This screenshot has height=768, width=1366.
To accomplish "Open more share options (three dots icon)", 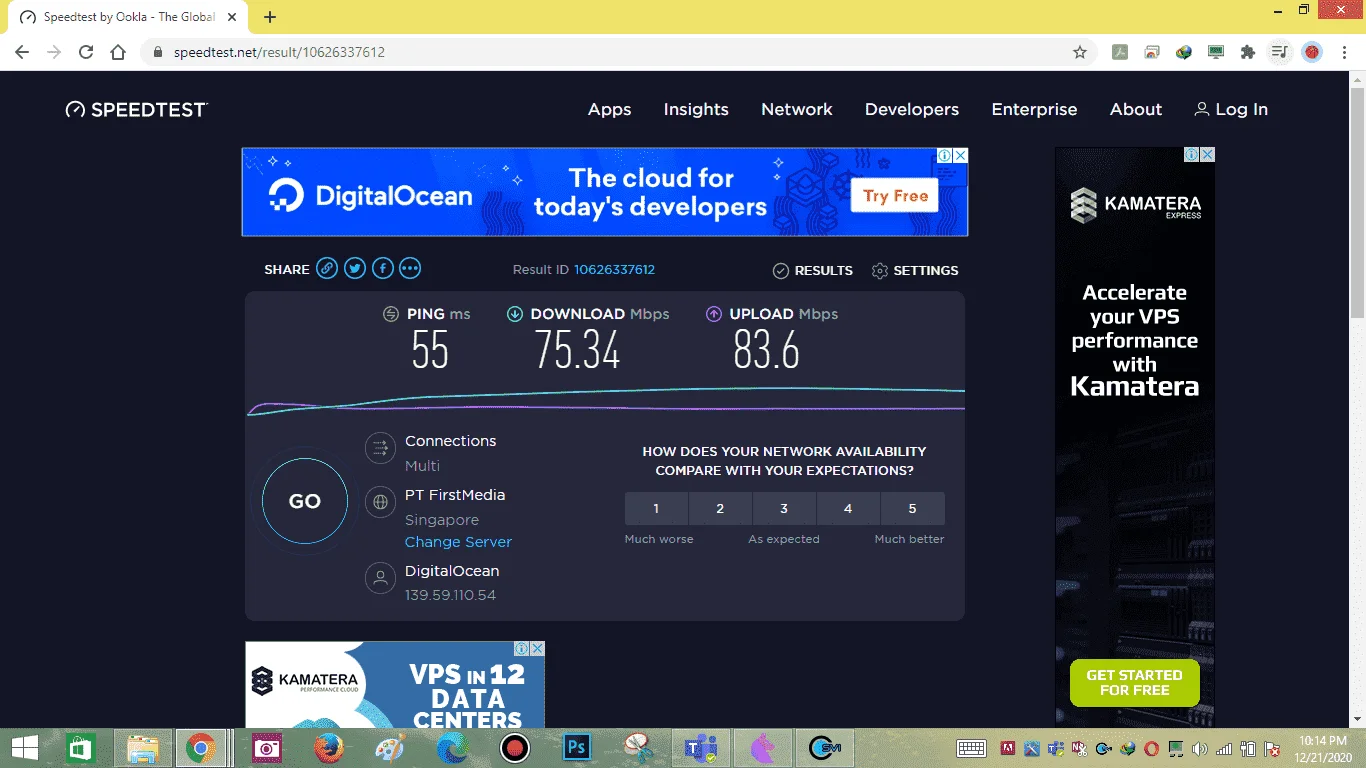I will coord(410,268).
